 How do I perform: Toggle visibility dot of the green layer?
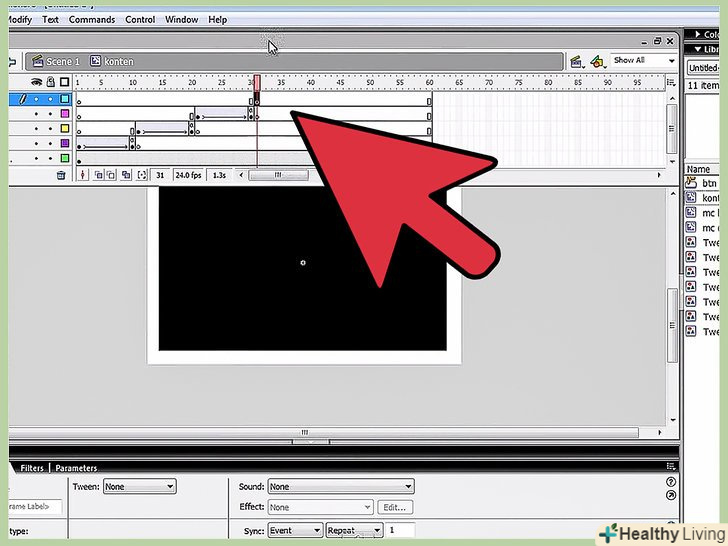point(36,158)
